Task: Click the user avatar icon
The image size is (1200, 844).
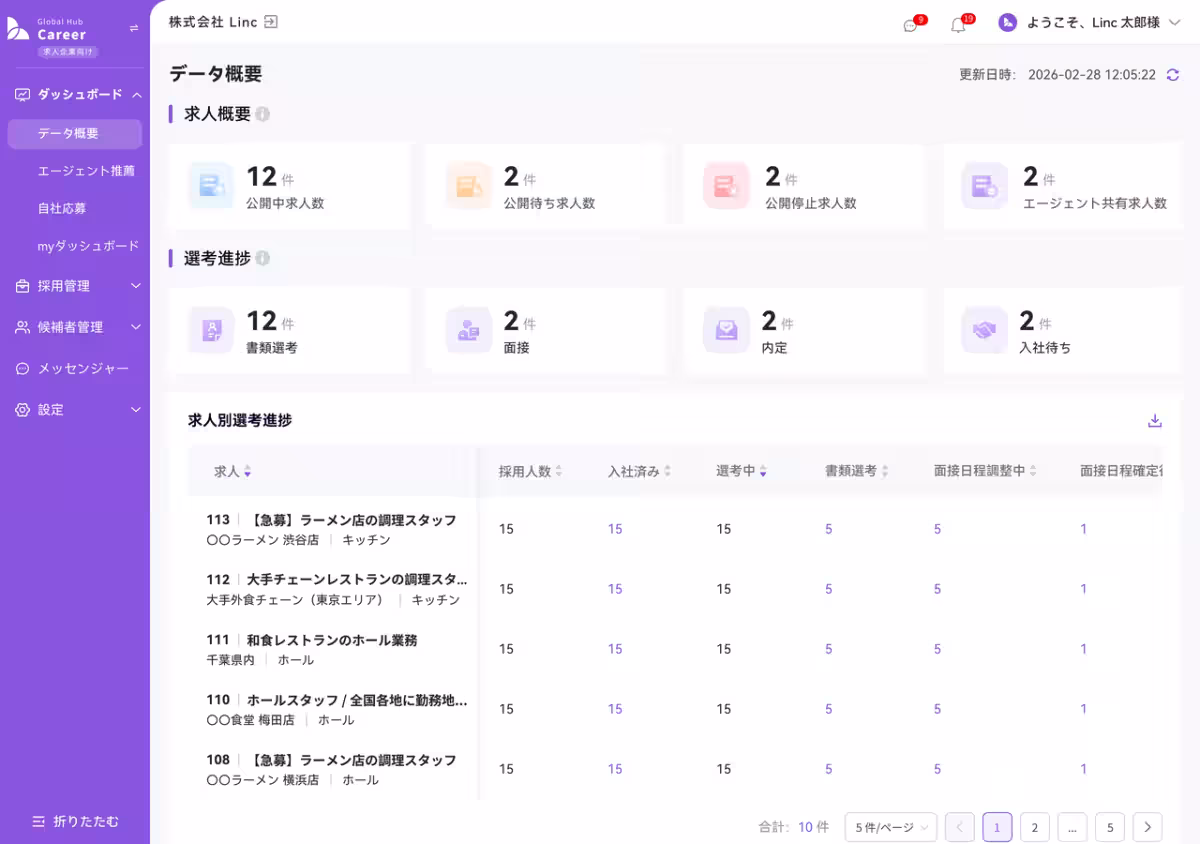Action: [1008, 22]
